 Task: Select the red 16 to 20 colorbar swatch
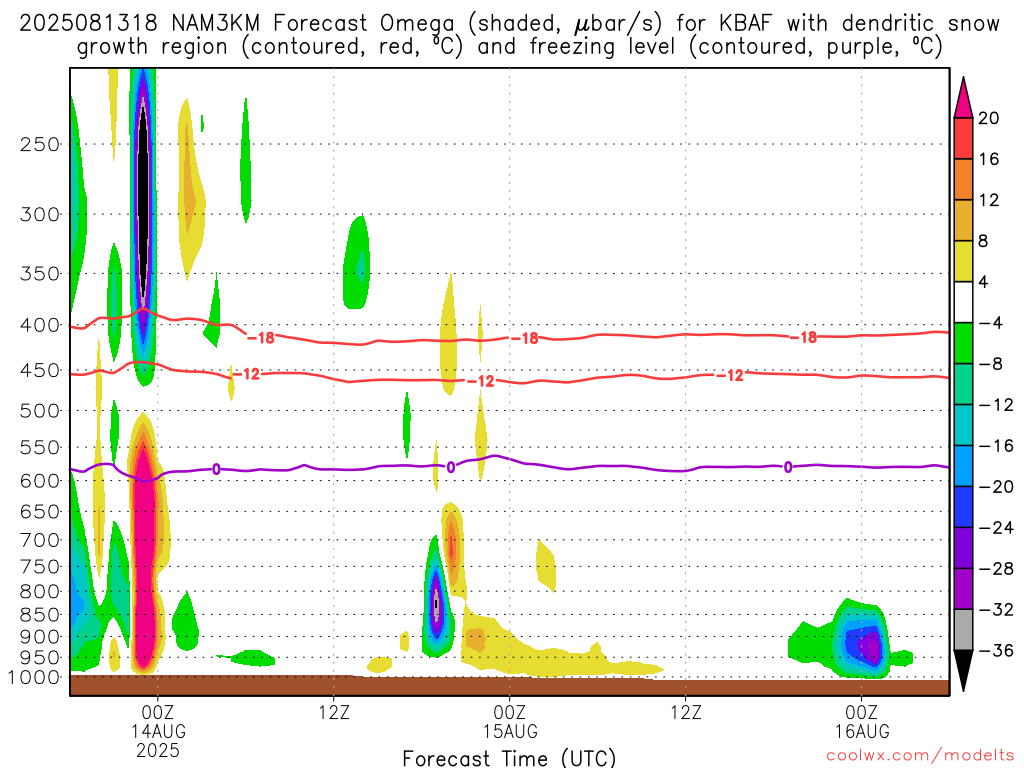point(963,138)
